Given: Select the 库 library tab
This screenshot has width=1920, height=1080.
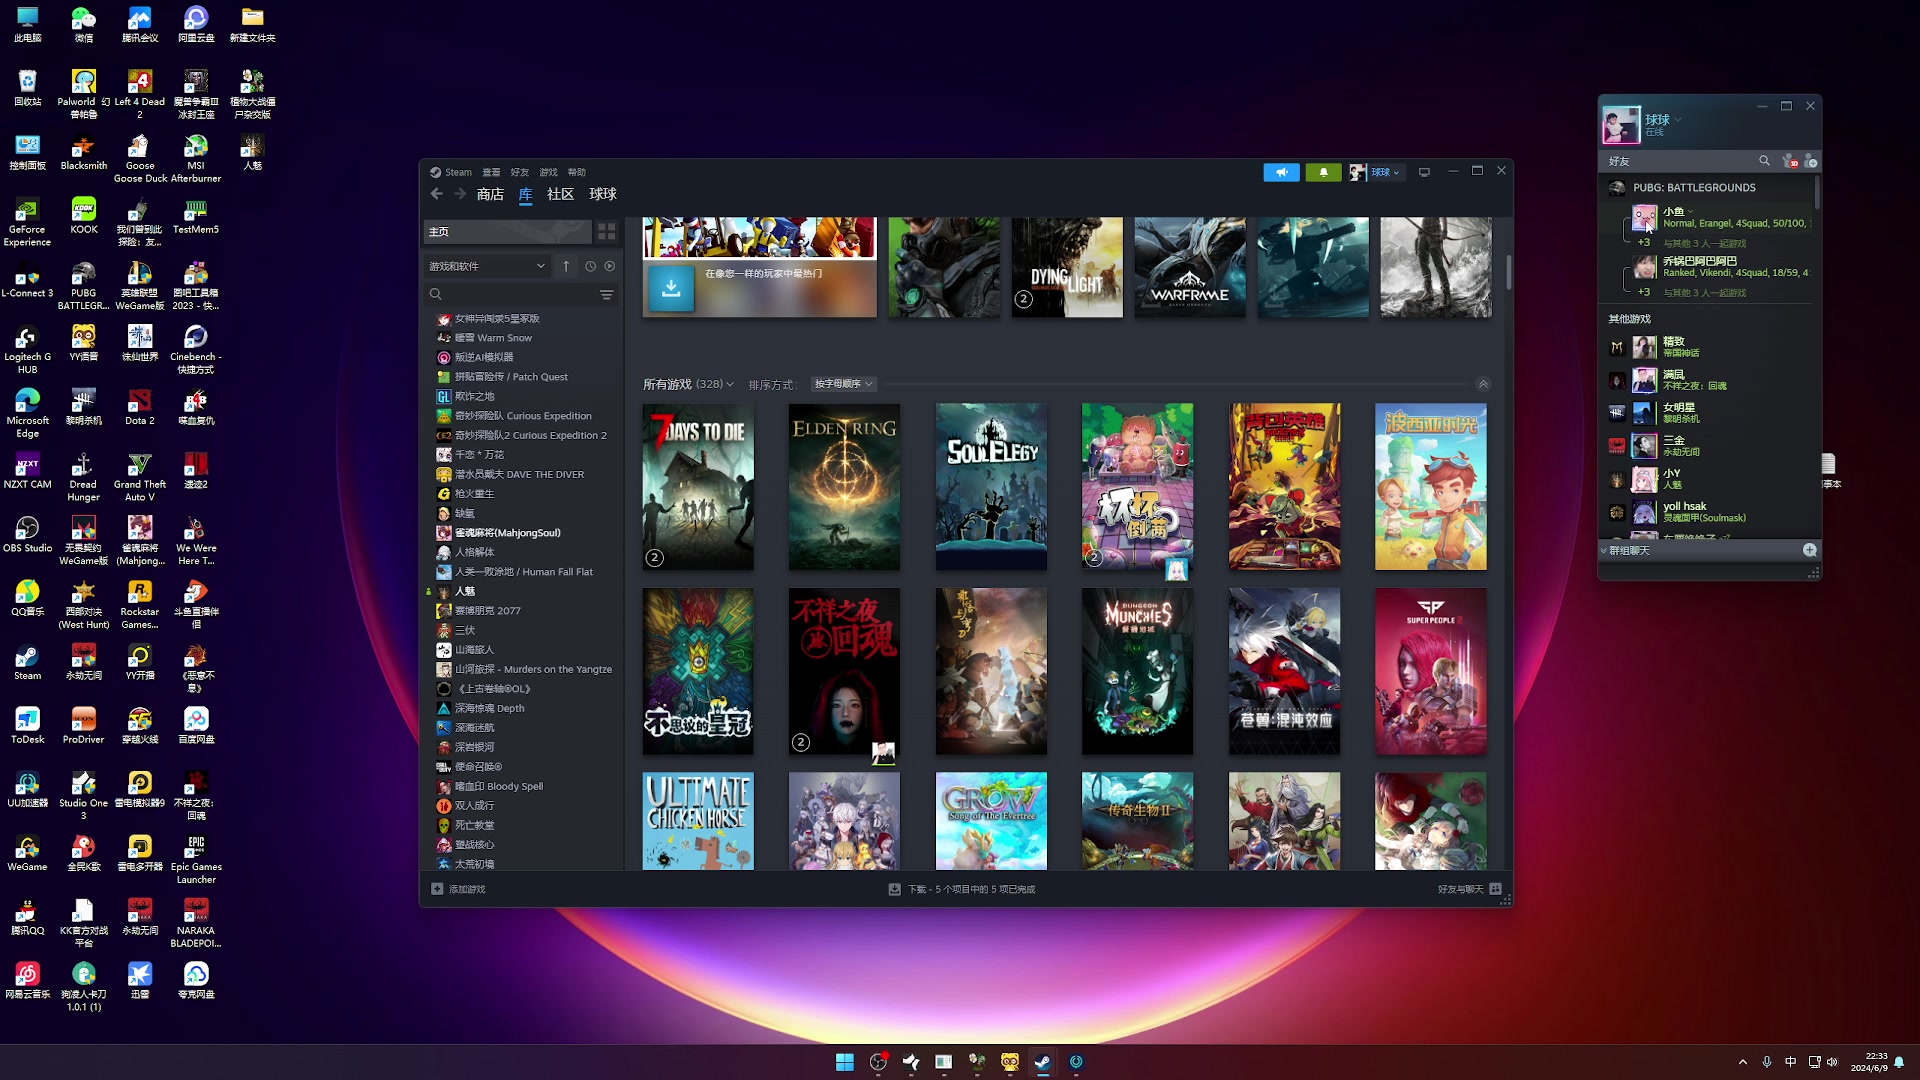Looking at the screenshot, I should click(x=525, y=194).
